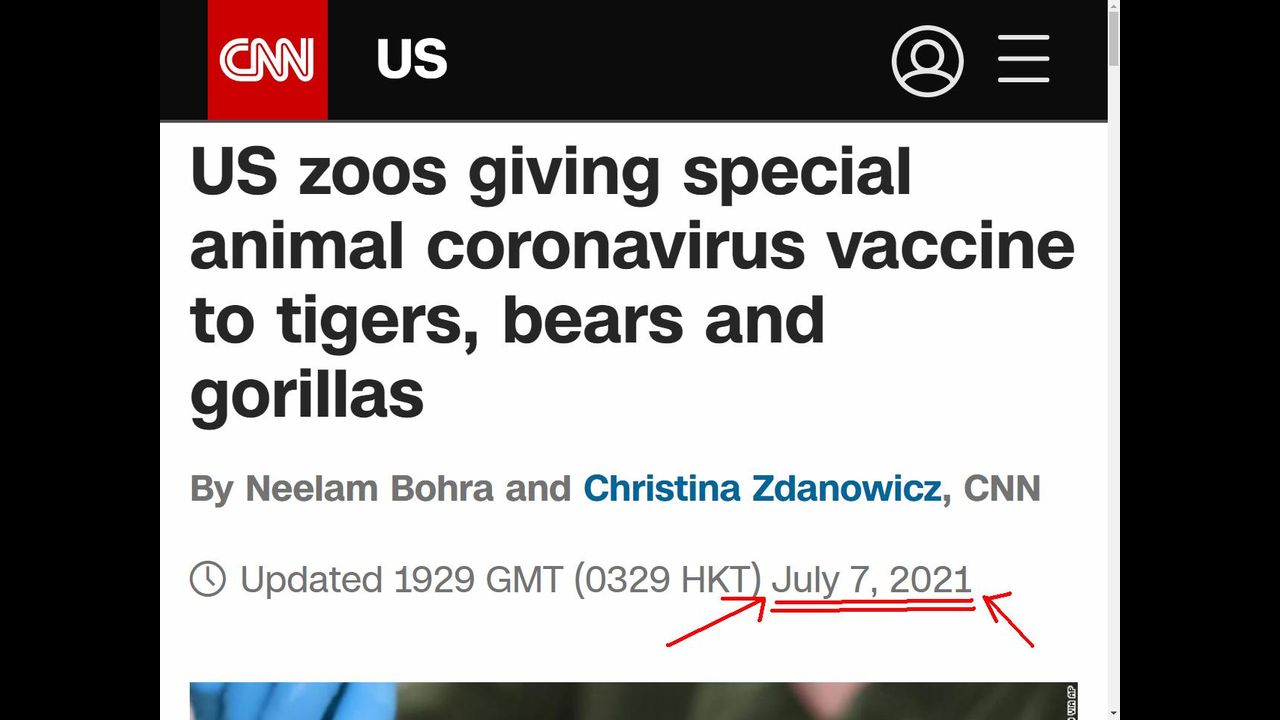The image size is (1280, 720).
Task: Click the CNN text after the byline
Action: 1001,488
